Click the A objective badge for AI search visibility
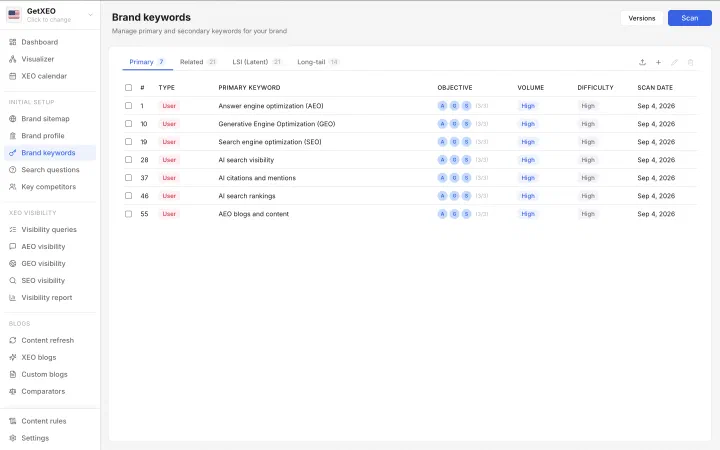Screen dimensions: 720x450 [442, 160]
